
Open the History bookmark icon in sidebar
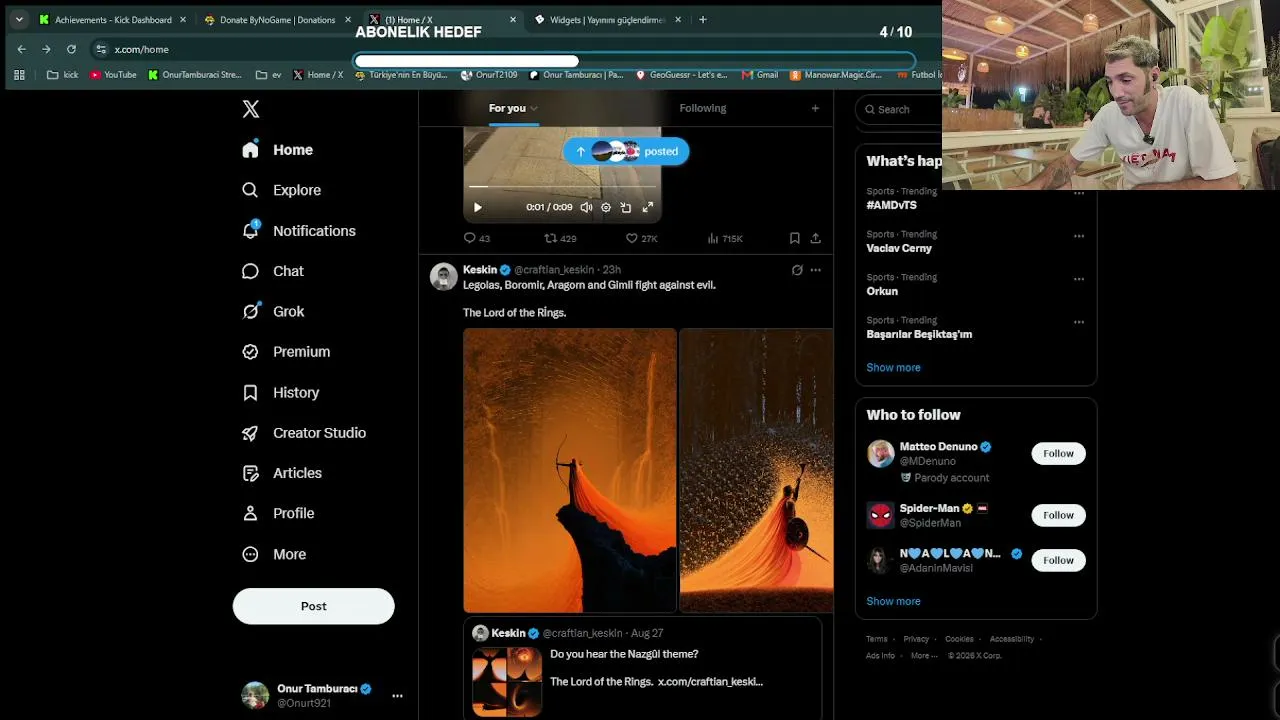pyautogui.click(x=250, y=393)
